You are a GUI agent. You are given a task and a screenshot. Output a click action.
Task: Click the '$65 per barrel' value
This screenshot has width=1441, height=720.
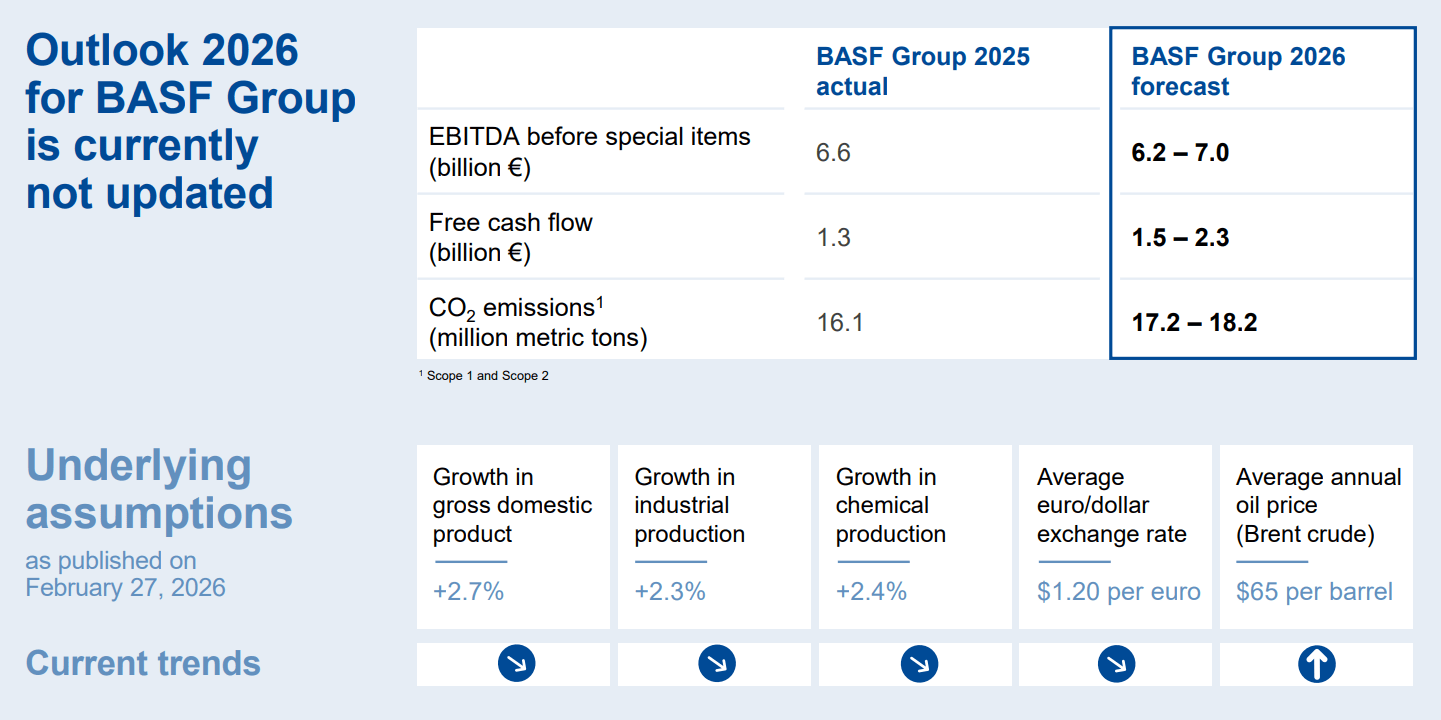(x=1314, y=592)
